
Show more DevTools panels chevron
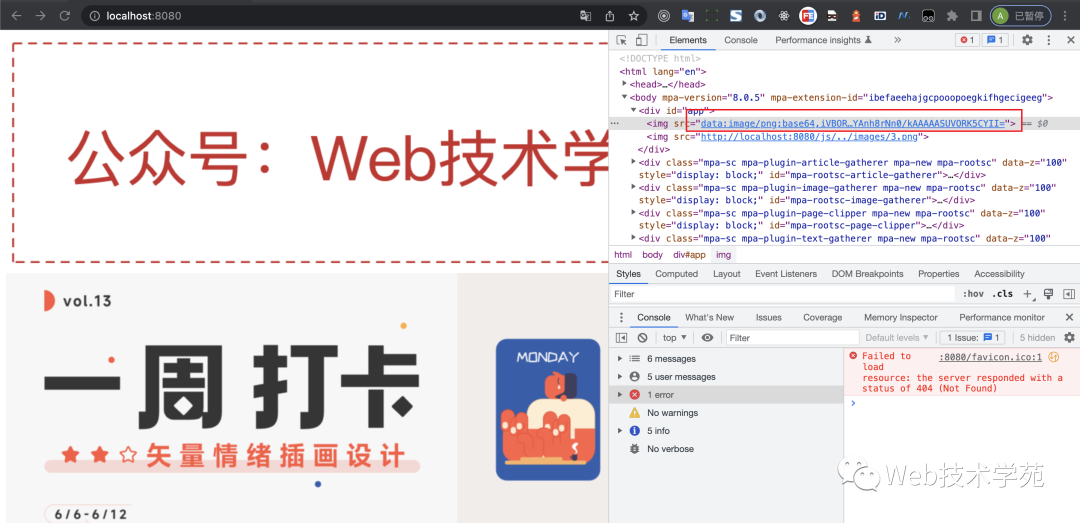[x=897, y=40]
